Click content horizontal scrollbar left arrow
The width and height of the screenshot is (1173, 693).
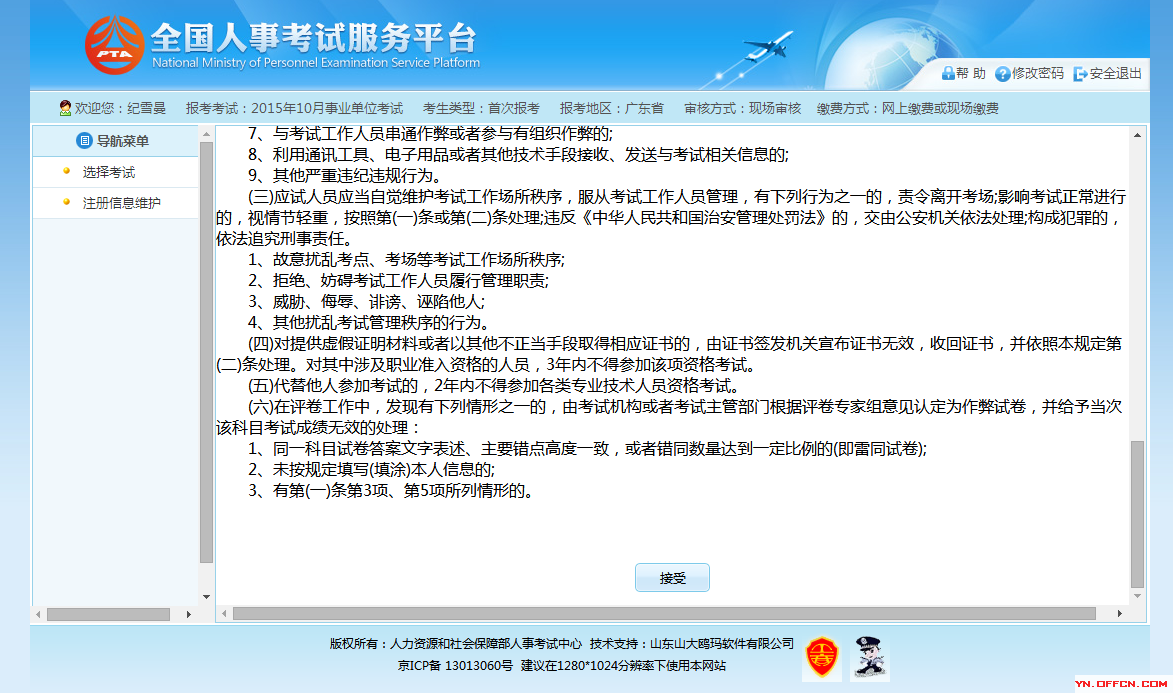click(224, 614)
